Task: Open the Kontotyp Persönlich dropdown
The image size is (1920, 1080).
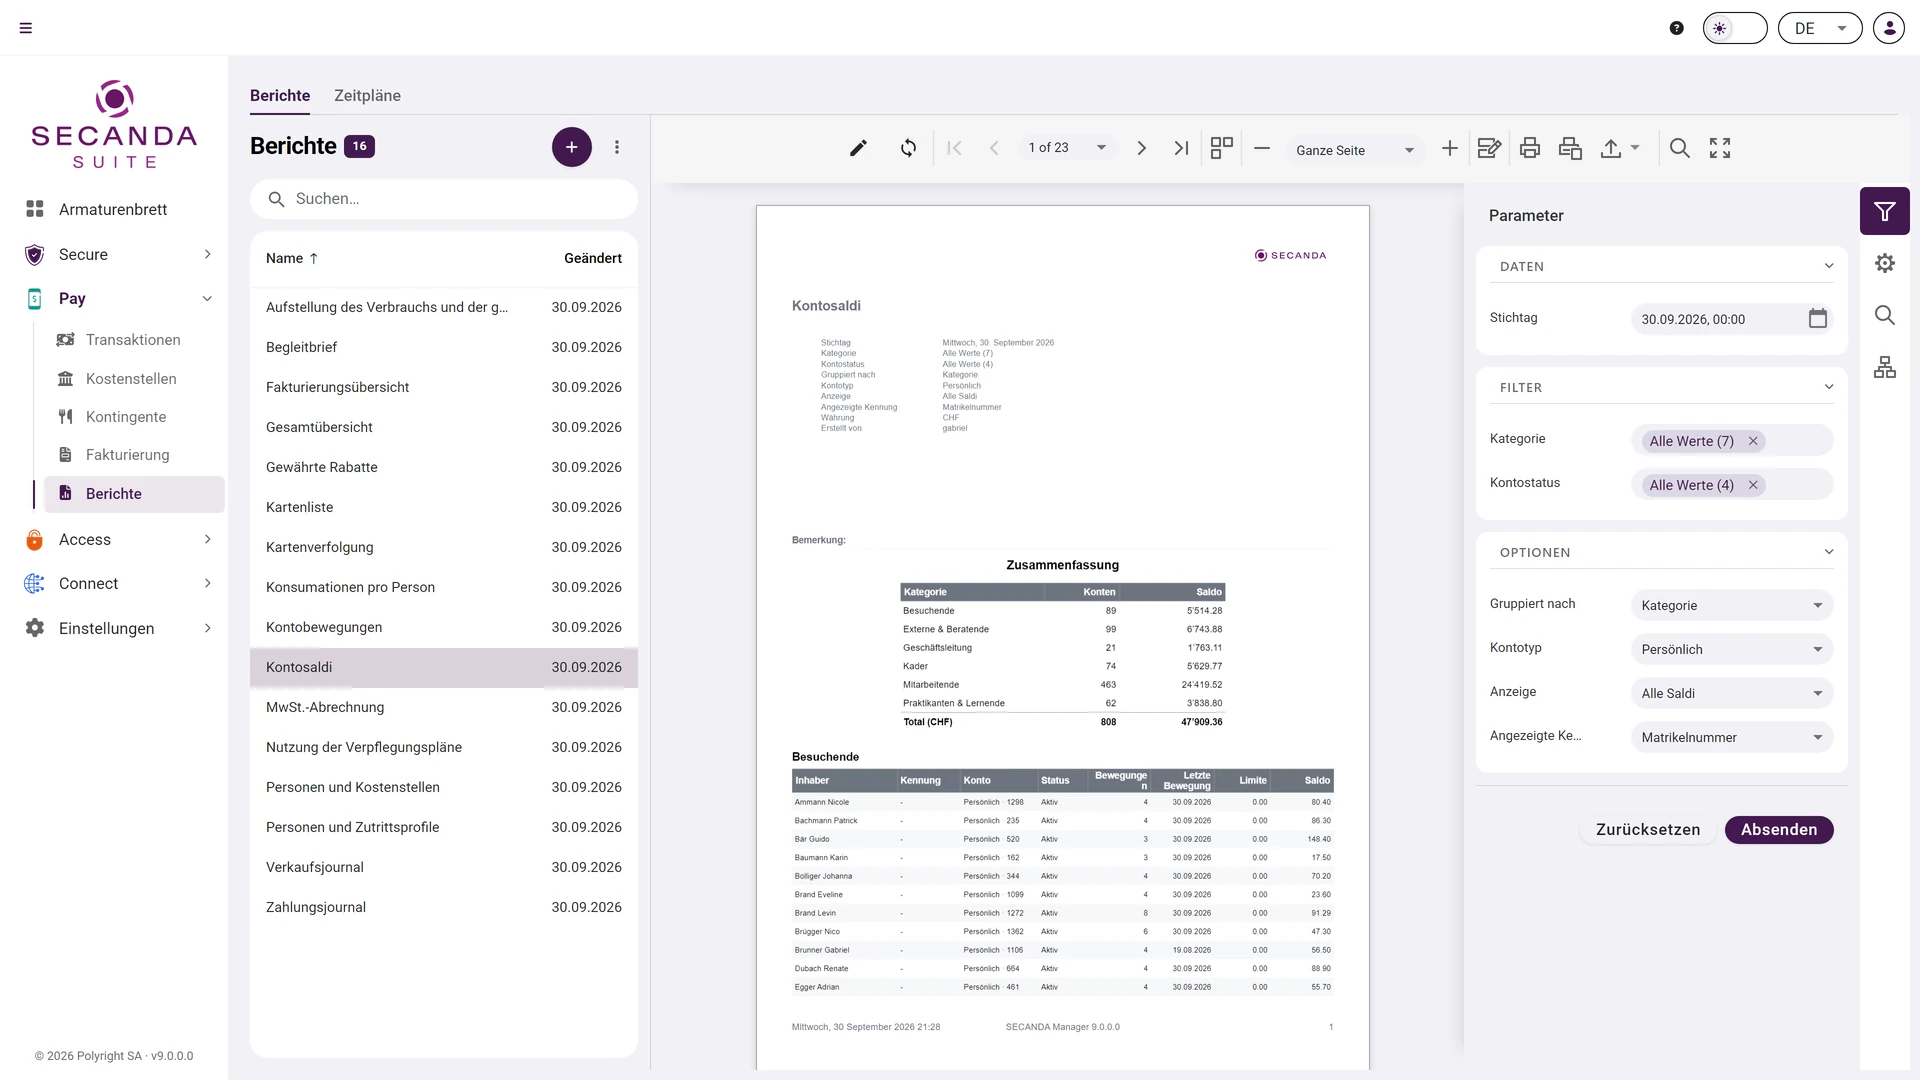Action: click(x=1732, y=649)
